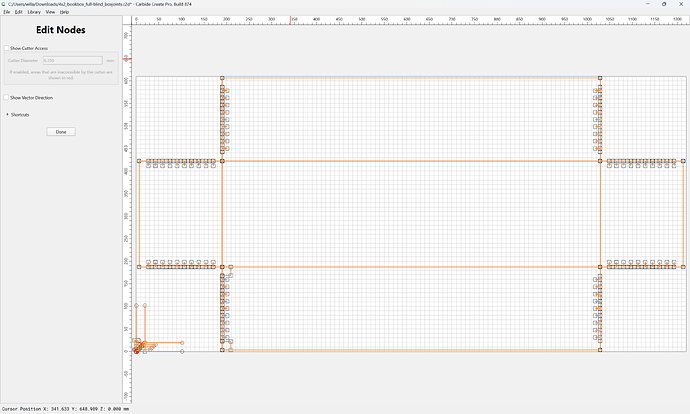Click the Done button
This screenshot has width=690, height=414.
(x=61, y=132)
